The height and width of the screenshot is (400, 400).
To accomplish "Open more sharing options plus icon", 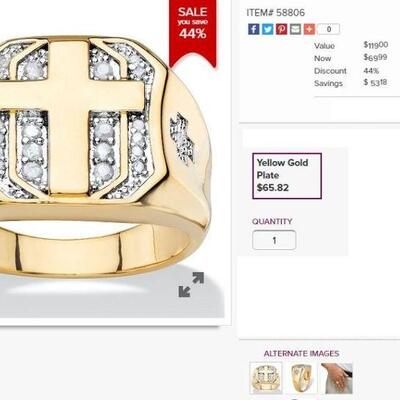I will coord(309,29).
